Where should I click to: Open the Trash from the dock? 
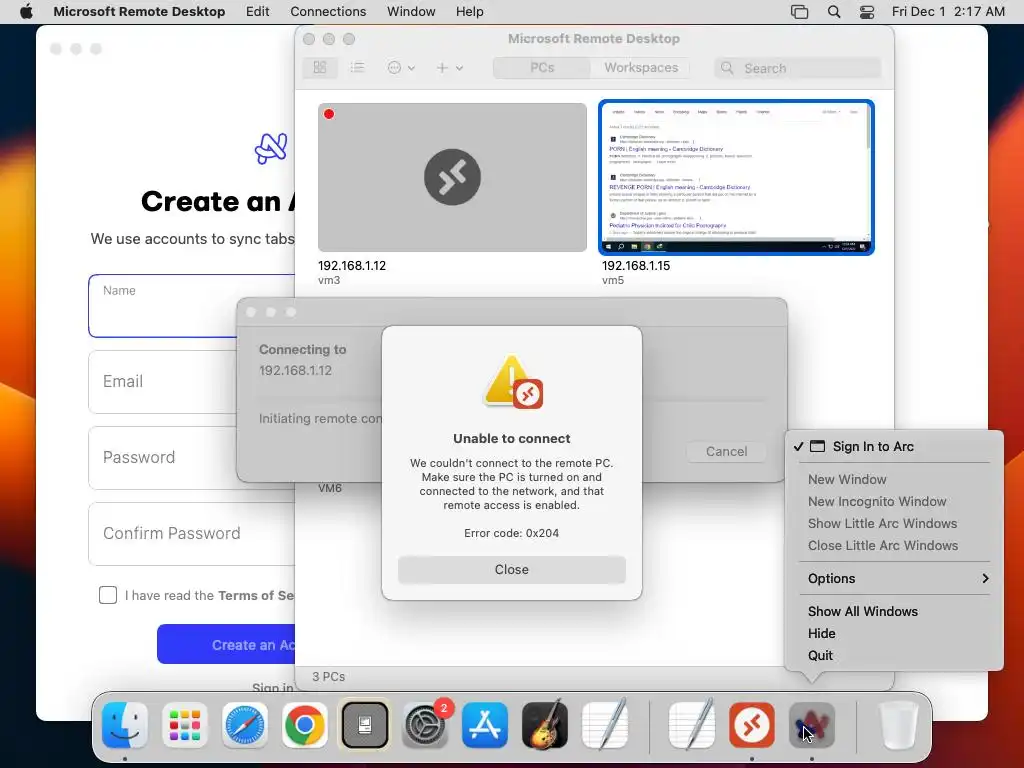pyautogui.click(x=899, y=725)
